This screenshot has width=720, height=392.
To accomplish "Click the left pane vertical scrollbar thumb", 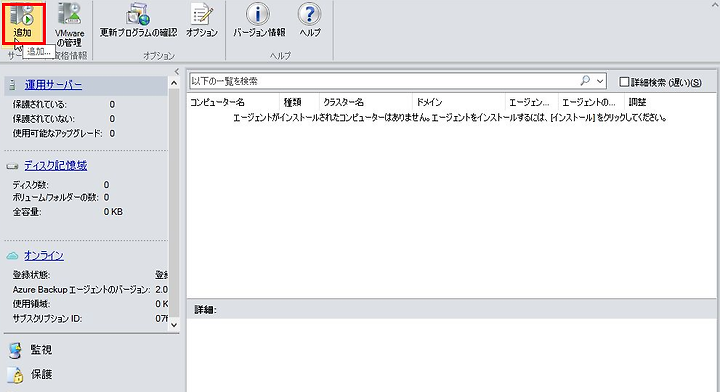I will click(x=174, y=202).
